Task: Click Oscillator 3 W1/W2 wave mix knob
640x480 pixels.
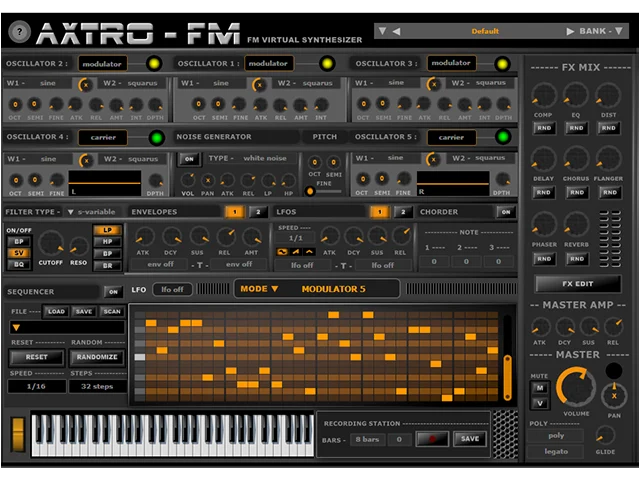Action: point(433,84)
